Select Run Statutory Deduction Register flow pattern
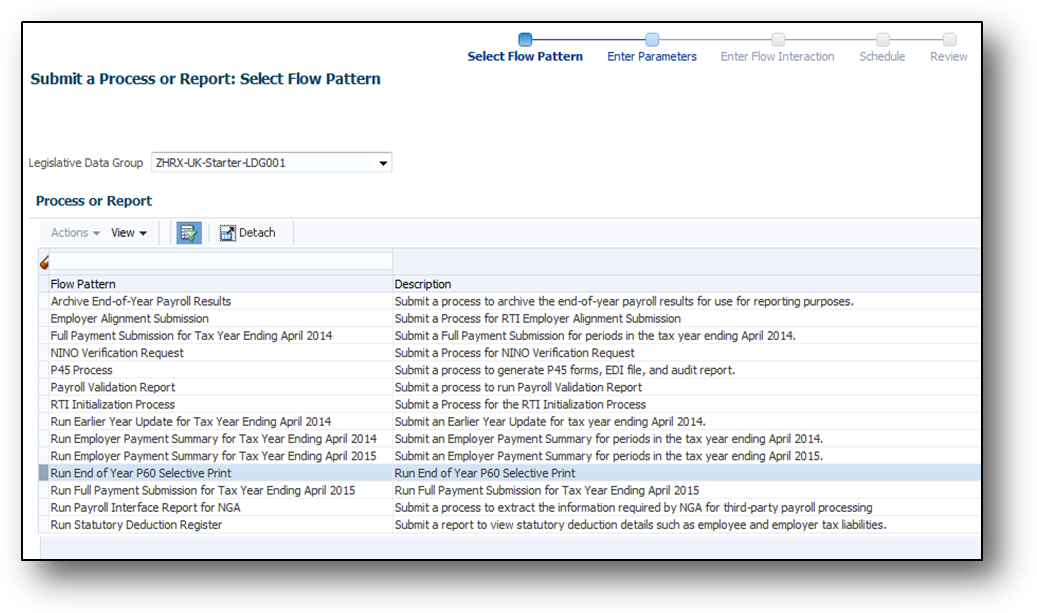Viewport: 1037px width, 613px height. pyautogui.click(x=136, y=525)
